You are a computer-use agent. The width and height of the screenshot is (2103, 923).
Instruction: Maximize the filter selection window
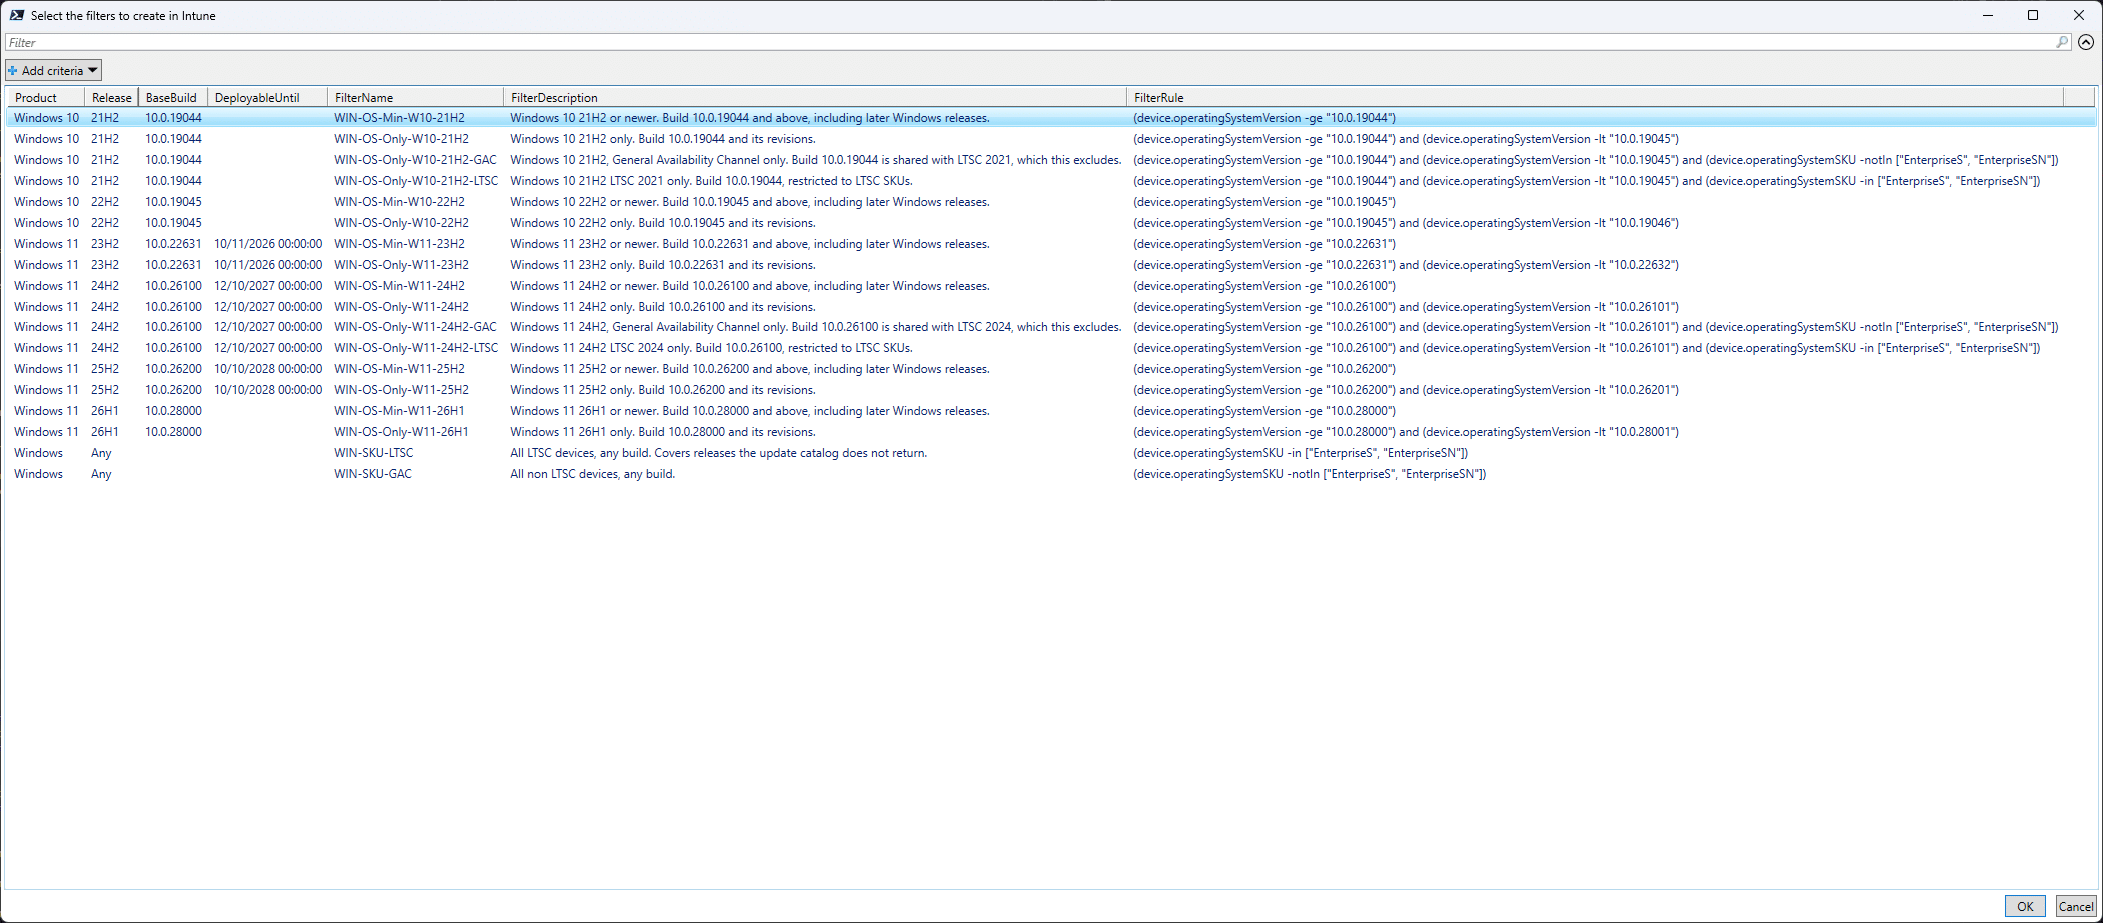coord(2033,15)
